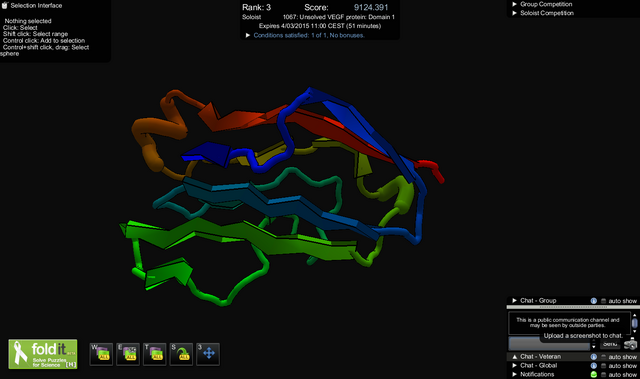Image resolution: width=640 pixels, height=379 pixels.
Task: Collapse the Chat - Veteran panel
Action: tap(514, 357)
